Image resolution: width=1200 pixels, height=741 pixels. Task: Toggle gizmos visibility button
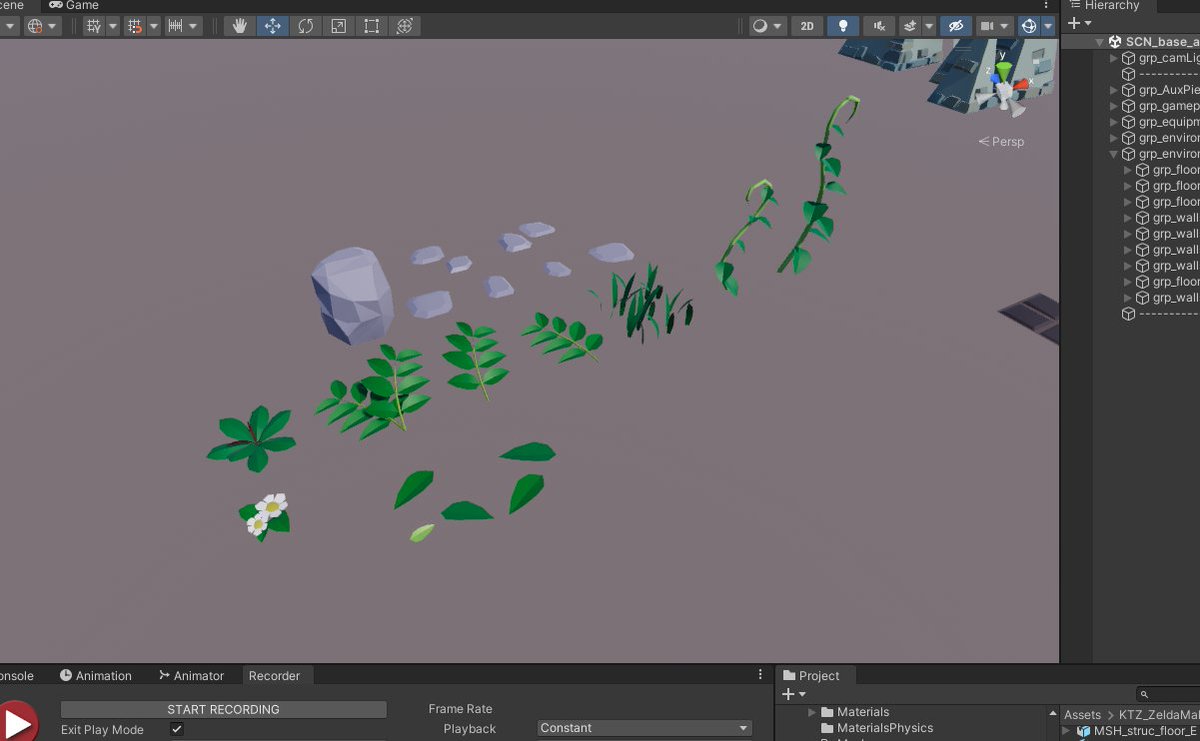pos(1029,26)
